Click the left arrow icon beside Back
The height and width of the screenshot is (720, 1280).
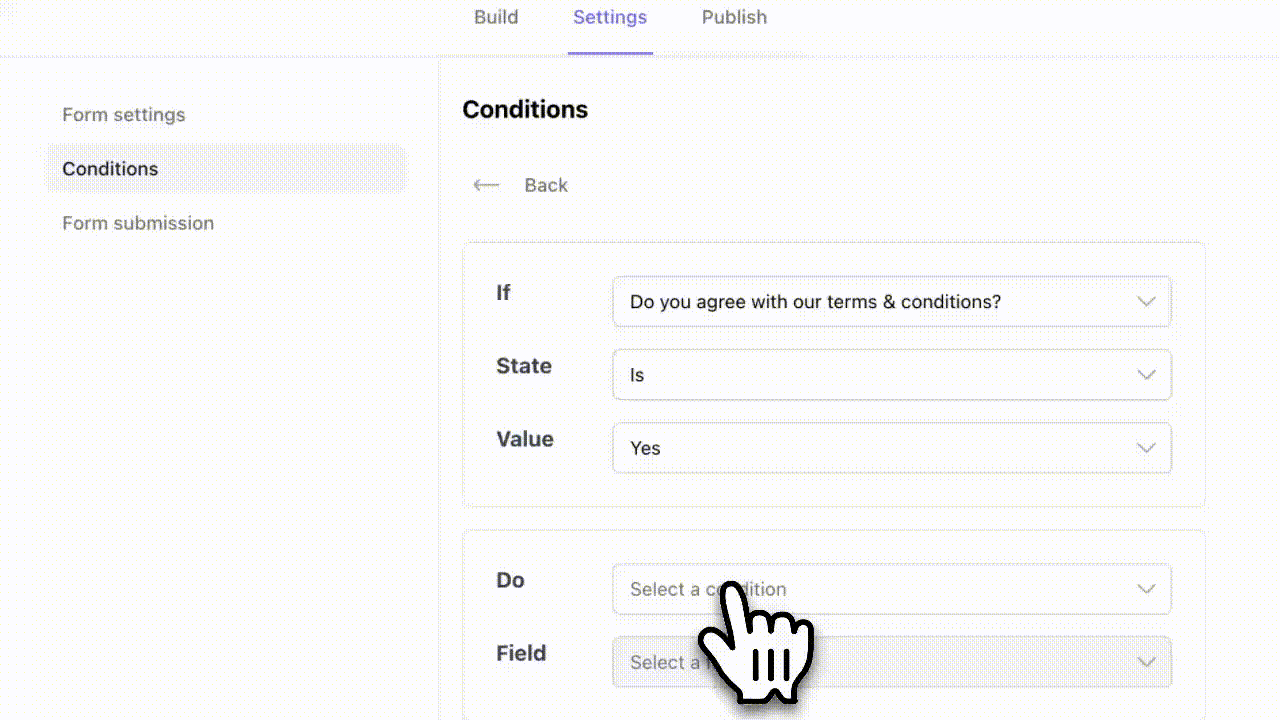[x=486, y=185]
